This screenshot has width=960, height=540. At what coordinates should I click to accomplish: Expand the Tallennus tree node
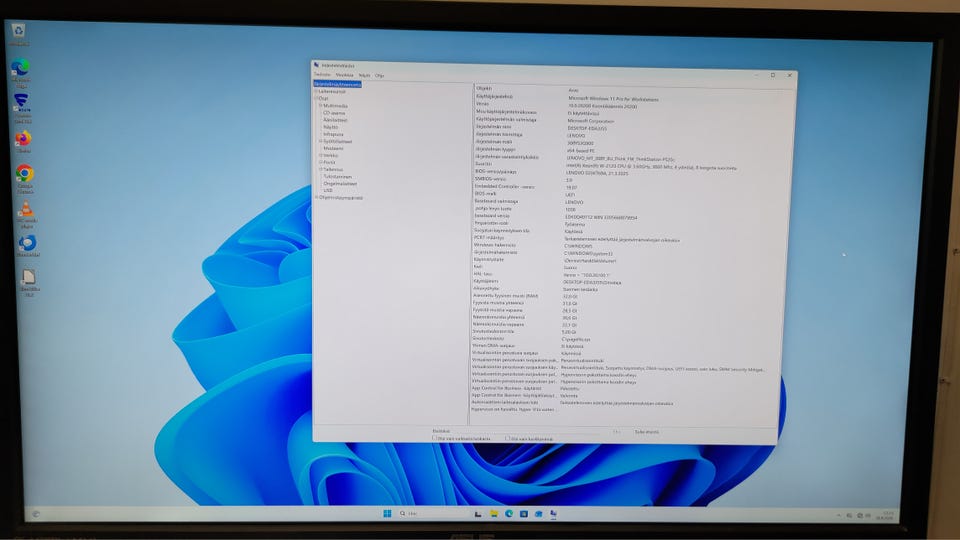point(320,170)
